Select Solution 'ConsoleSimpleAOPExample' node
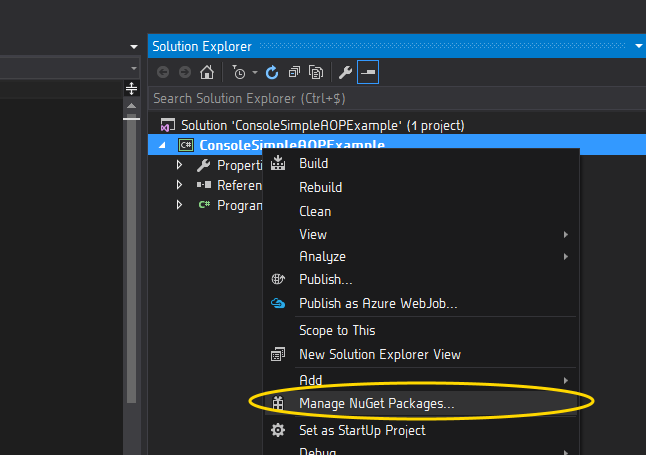646x455 pixels. pos(323,125)
